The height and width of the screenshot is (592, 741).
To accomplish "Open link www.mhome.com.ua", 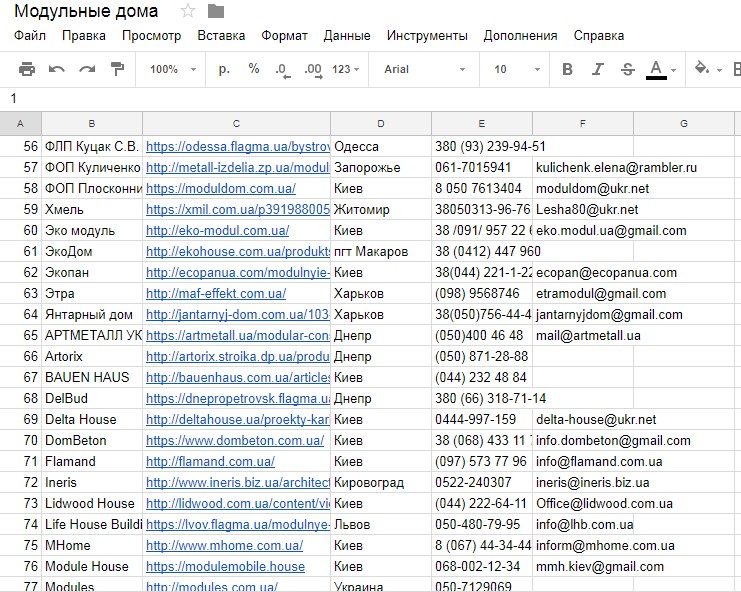I will click(x=224, y=545).
